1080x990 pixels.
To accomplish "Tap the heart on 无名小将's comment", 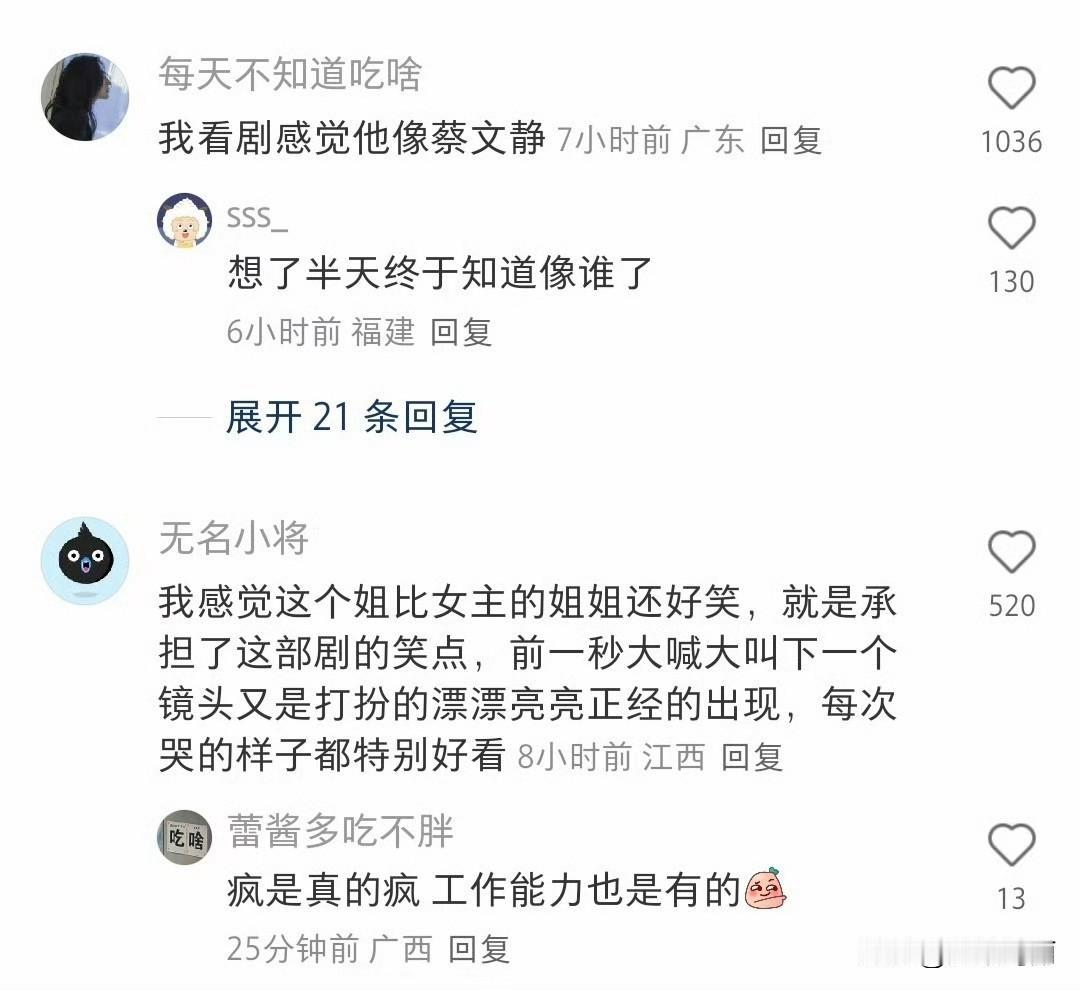I will [x=1011, y=552].
